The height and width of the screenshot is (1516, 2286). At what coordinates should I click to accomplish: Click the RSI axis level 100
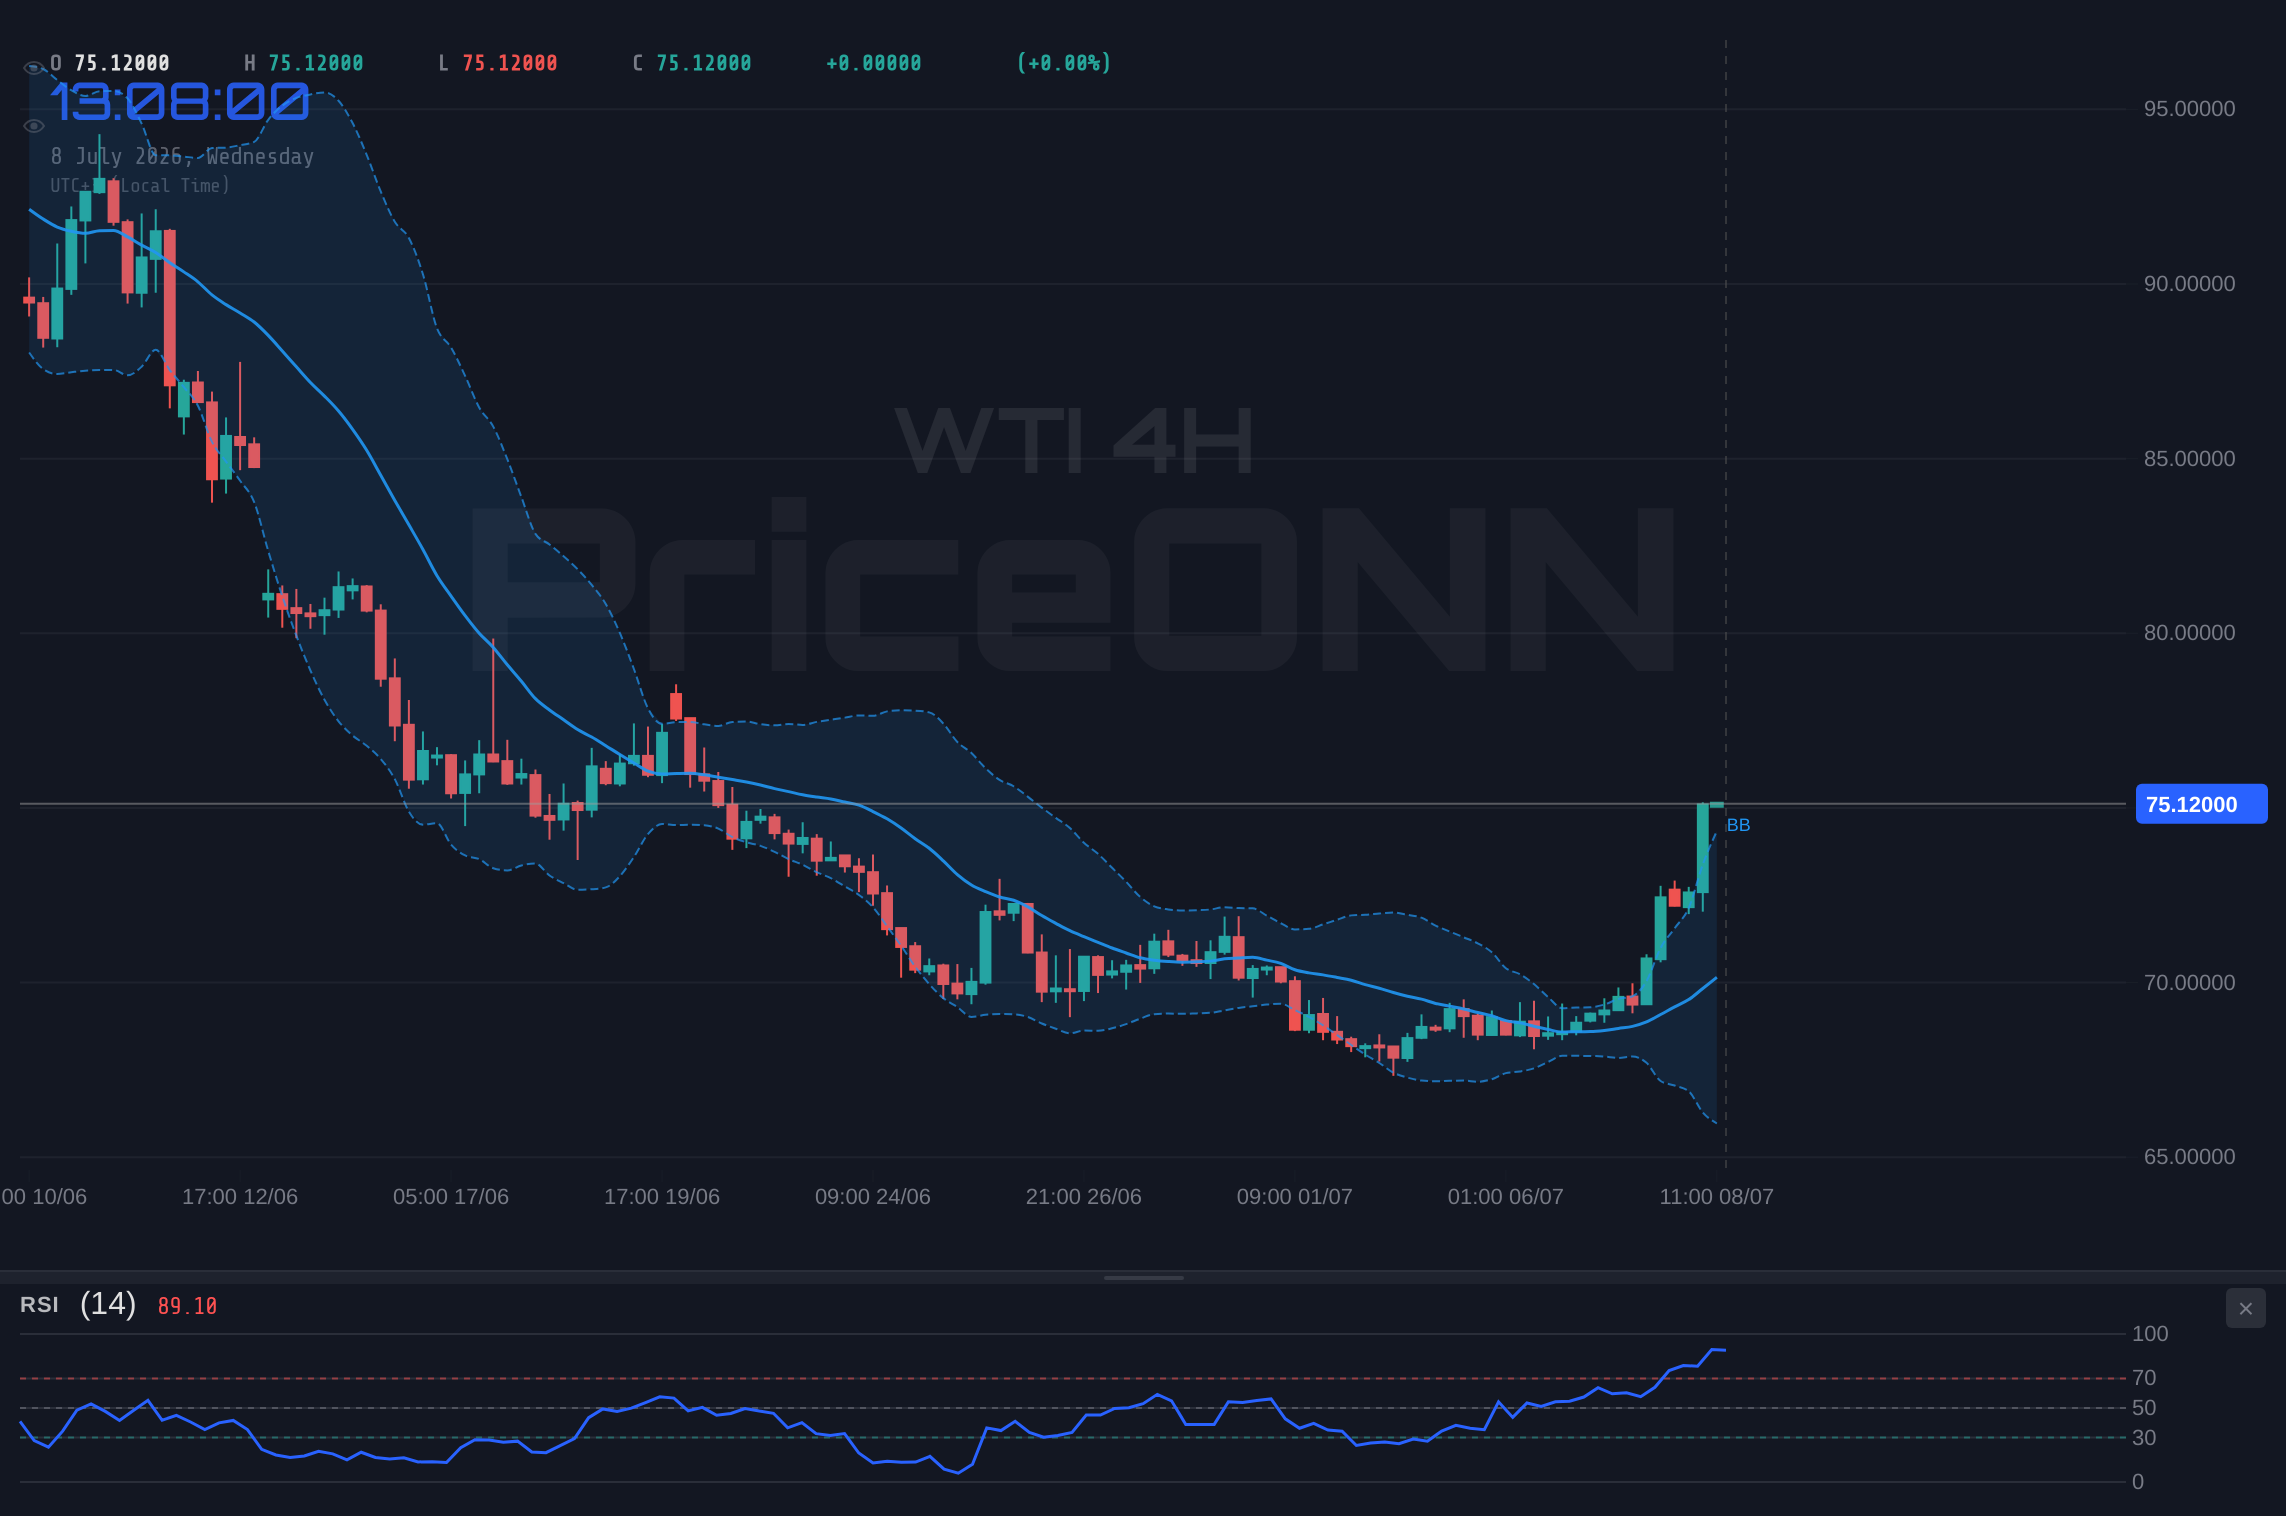2150,1334
